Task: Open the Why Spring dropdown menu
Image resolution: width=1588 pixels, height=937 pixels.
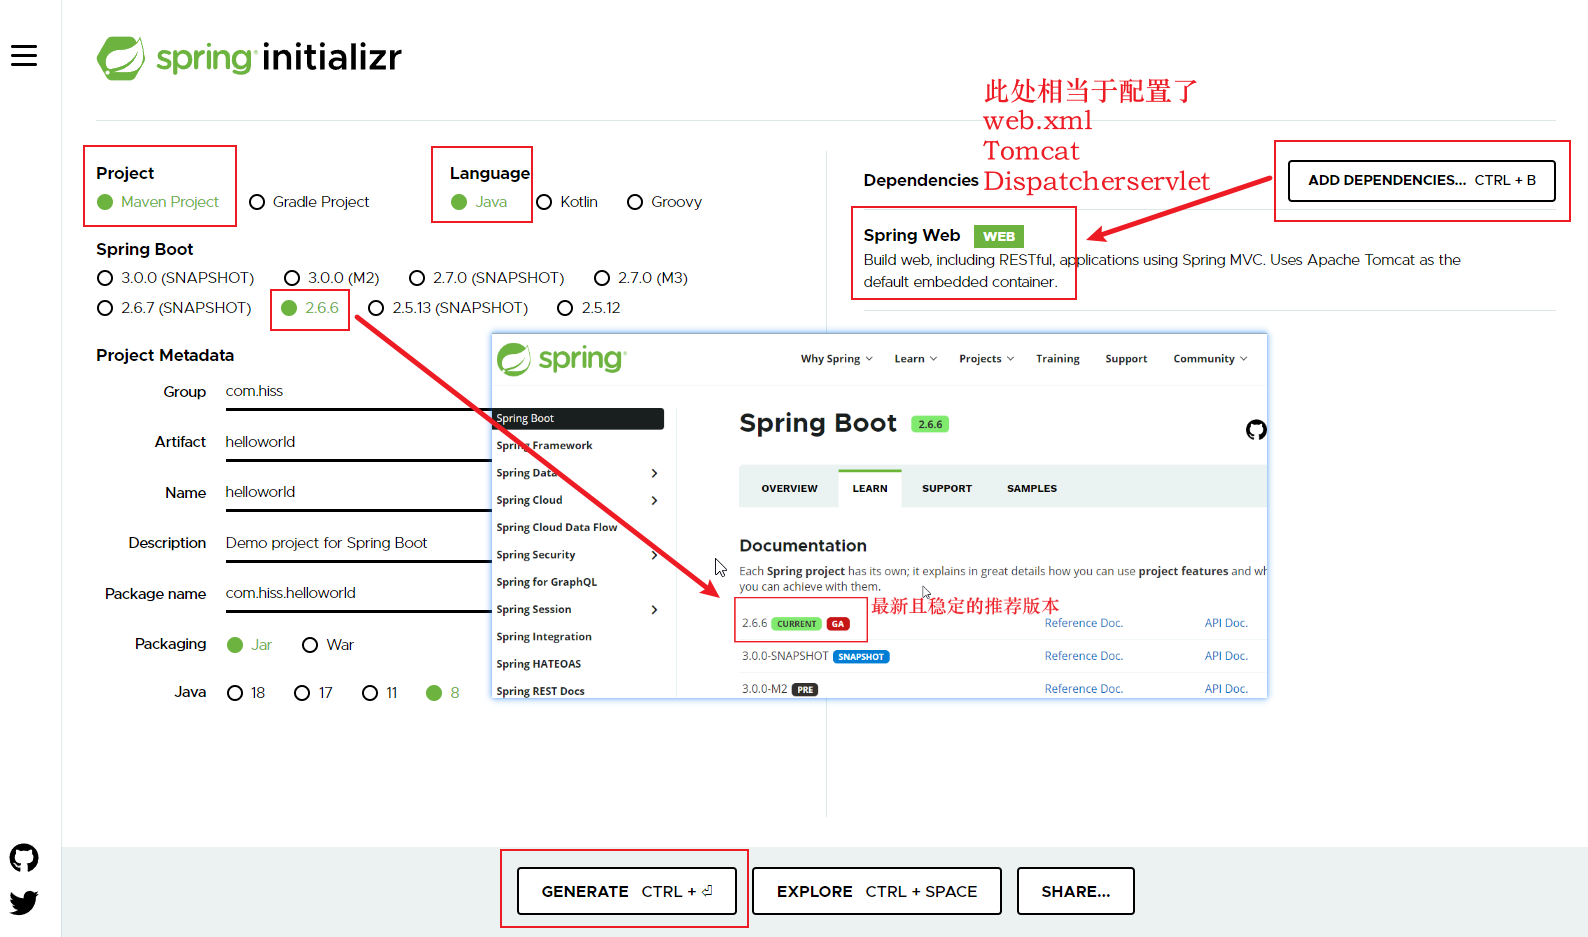Action: 837,359
